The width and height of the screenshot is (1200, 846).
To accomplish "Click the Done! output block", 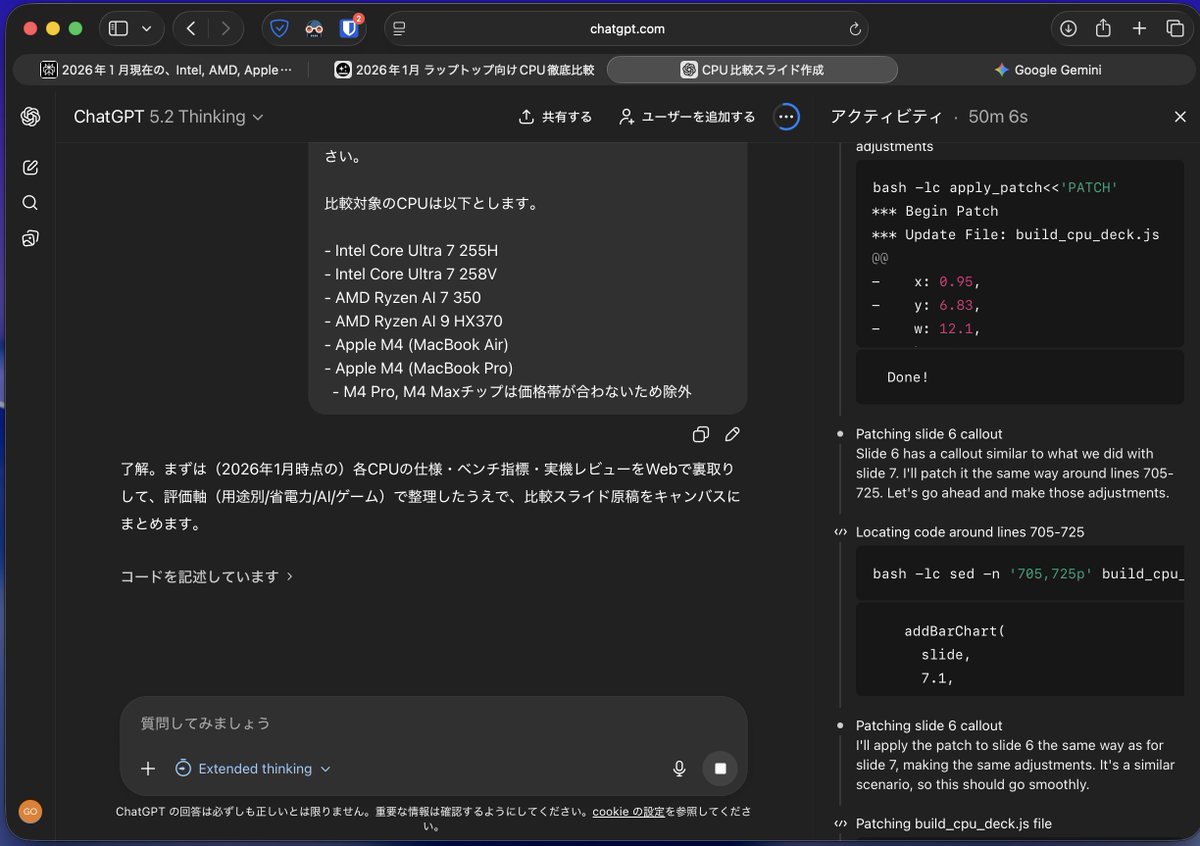I will 1020,377.
